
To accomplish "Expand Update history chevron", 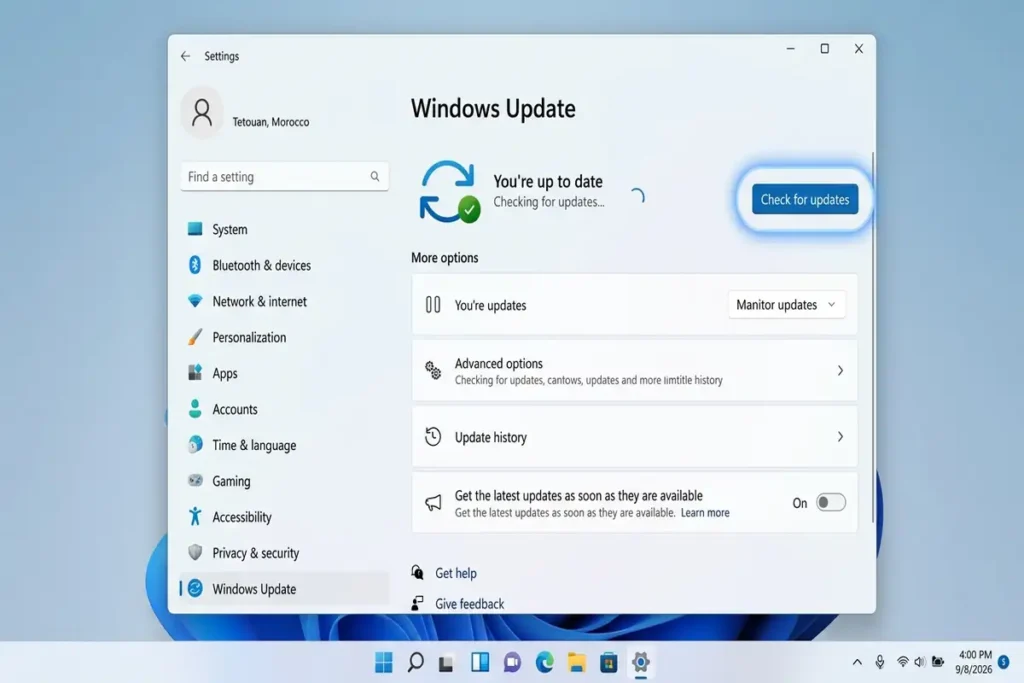I will pos(840,436).
